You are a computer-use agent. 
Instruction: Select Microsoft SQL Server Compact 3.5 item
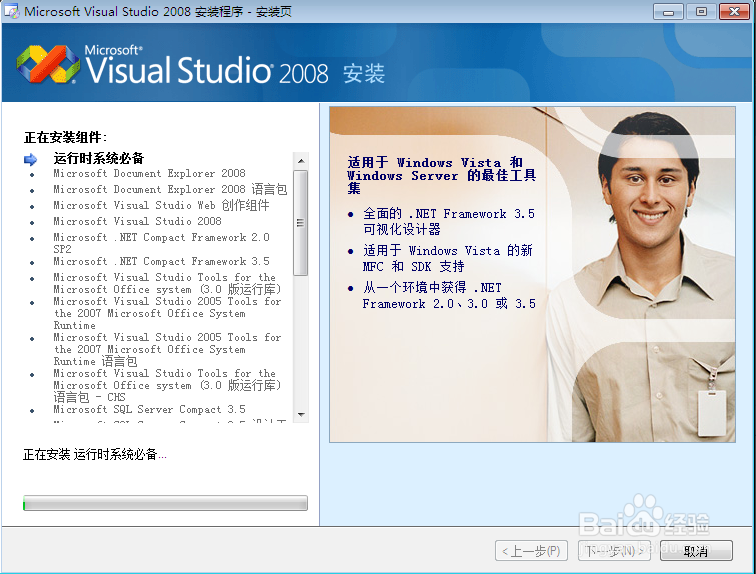coord(149,409)
